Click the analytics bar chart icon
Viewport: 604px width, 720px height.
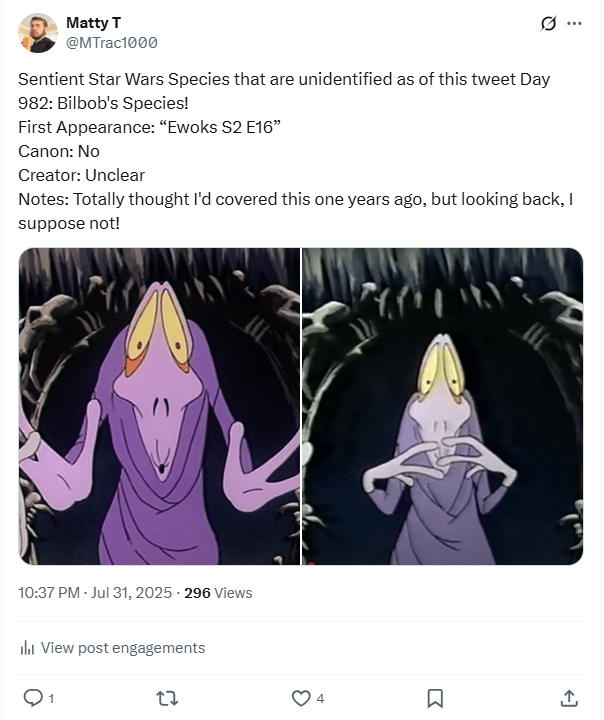[27, 648]
